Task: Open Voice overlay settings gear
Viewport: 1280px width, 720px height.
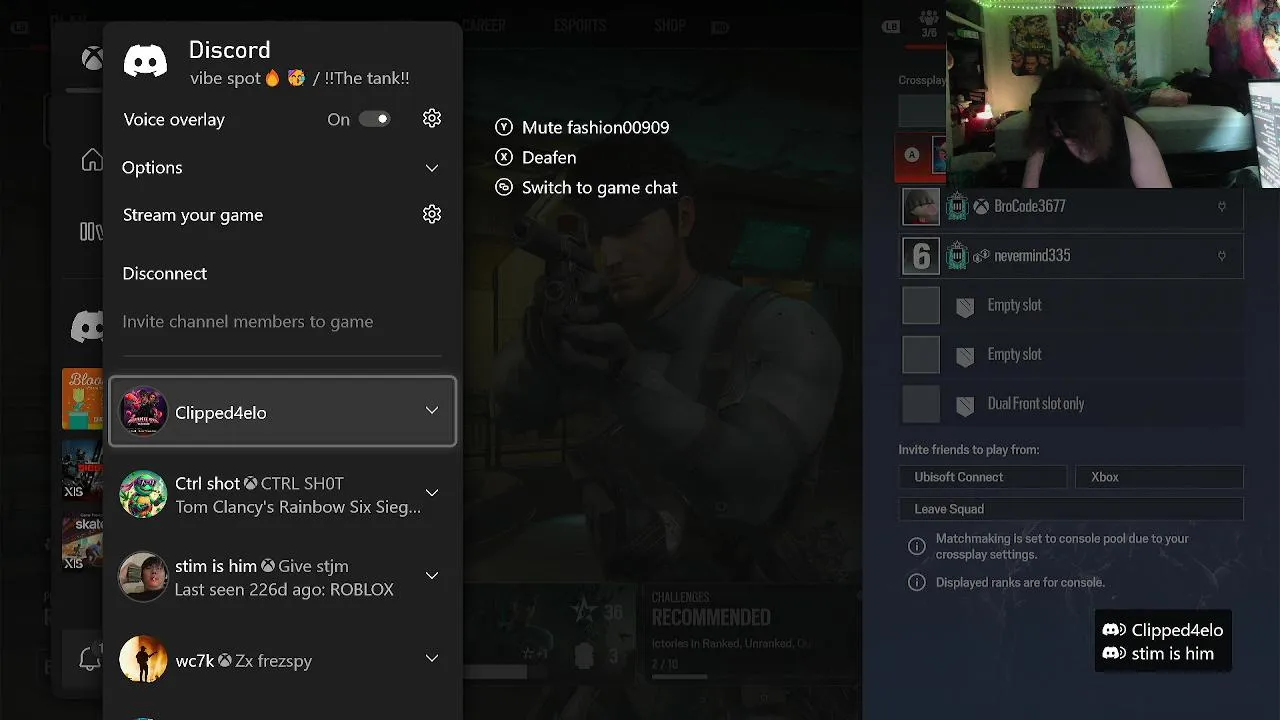Action: click(x=432, y=119)
